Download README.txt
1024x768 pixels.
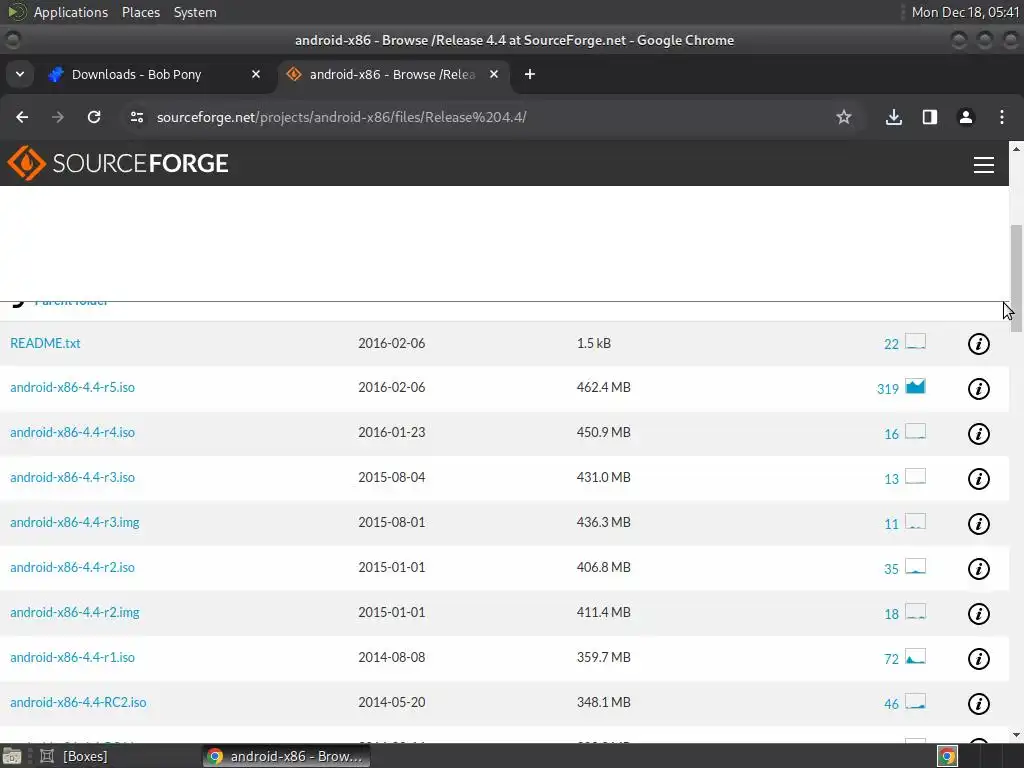click(45, 343)
